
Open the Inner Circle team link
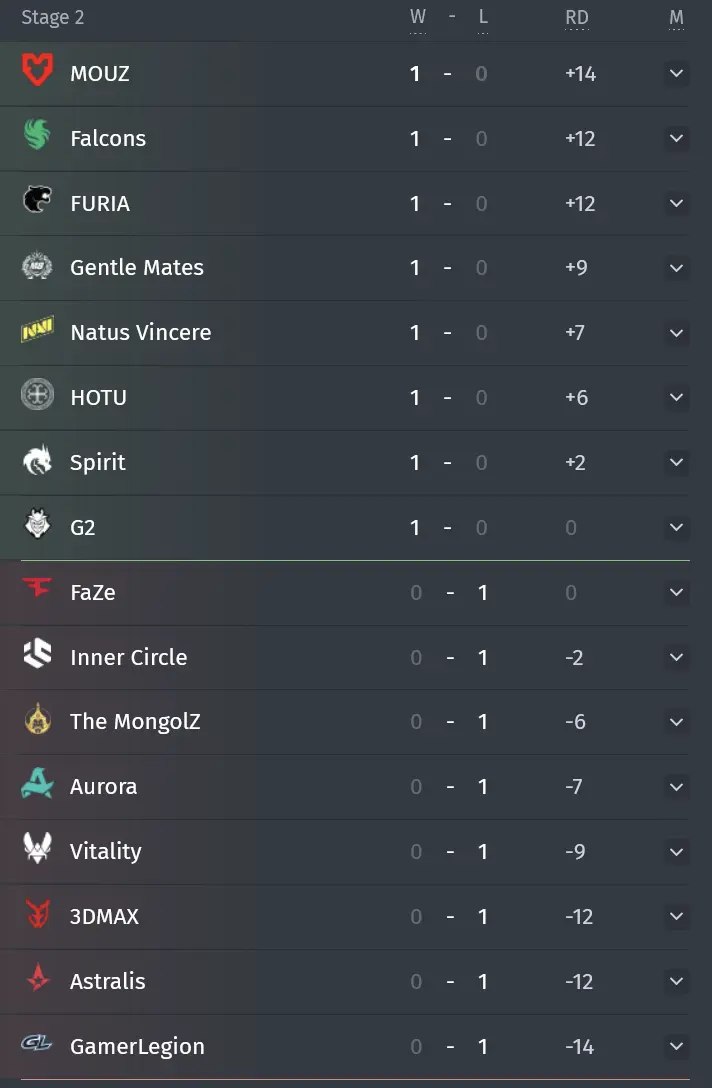[x=128, y=657]
